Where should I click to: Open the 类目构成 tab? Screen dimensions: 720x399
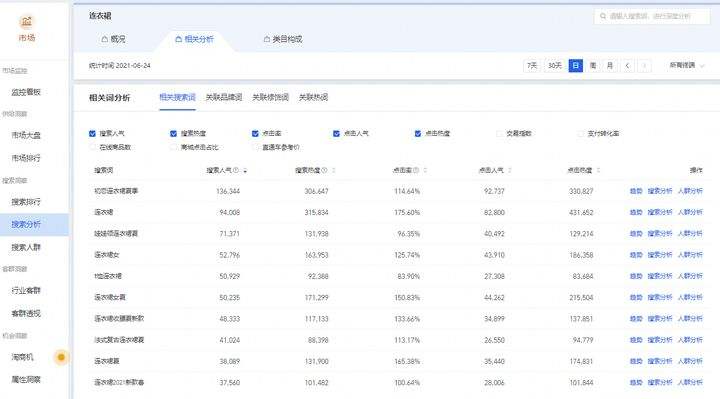tap(283, 39)
